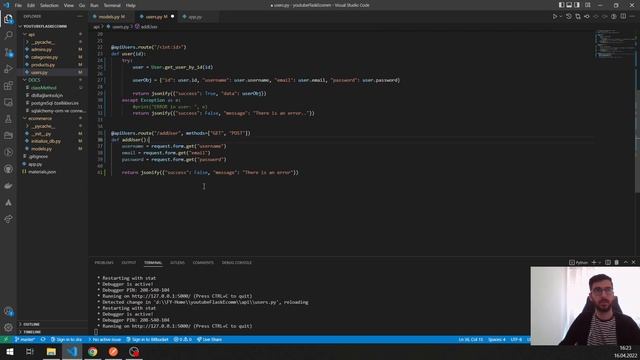640x360 pixels.
Task: Click the code minimap
Action: (615, 43)
